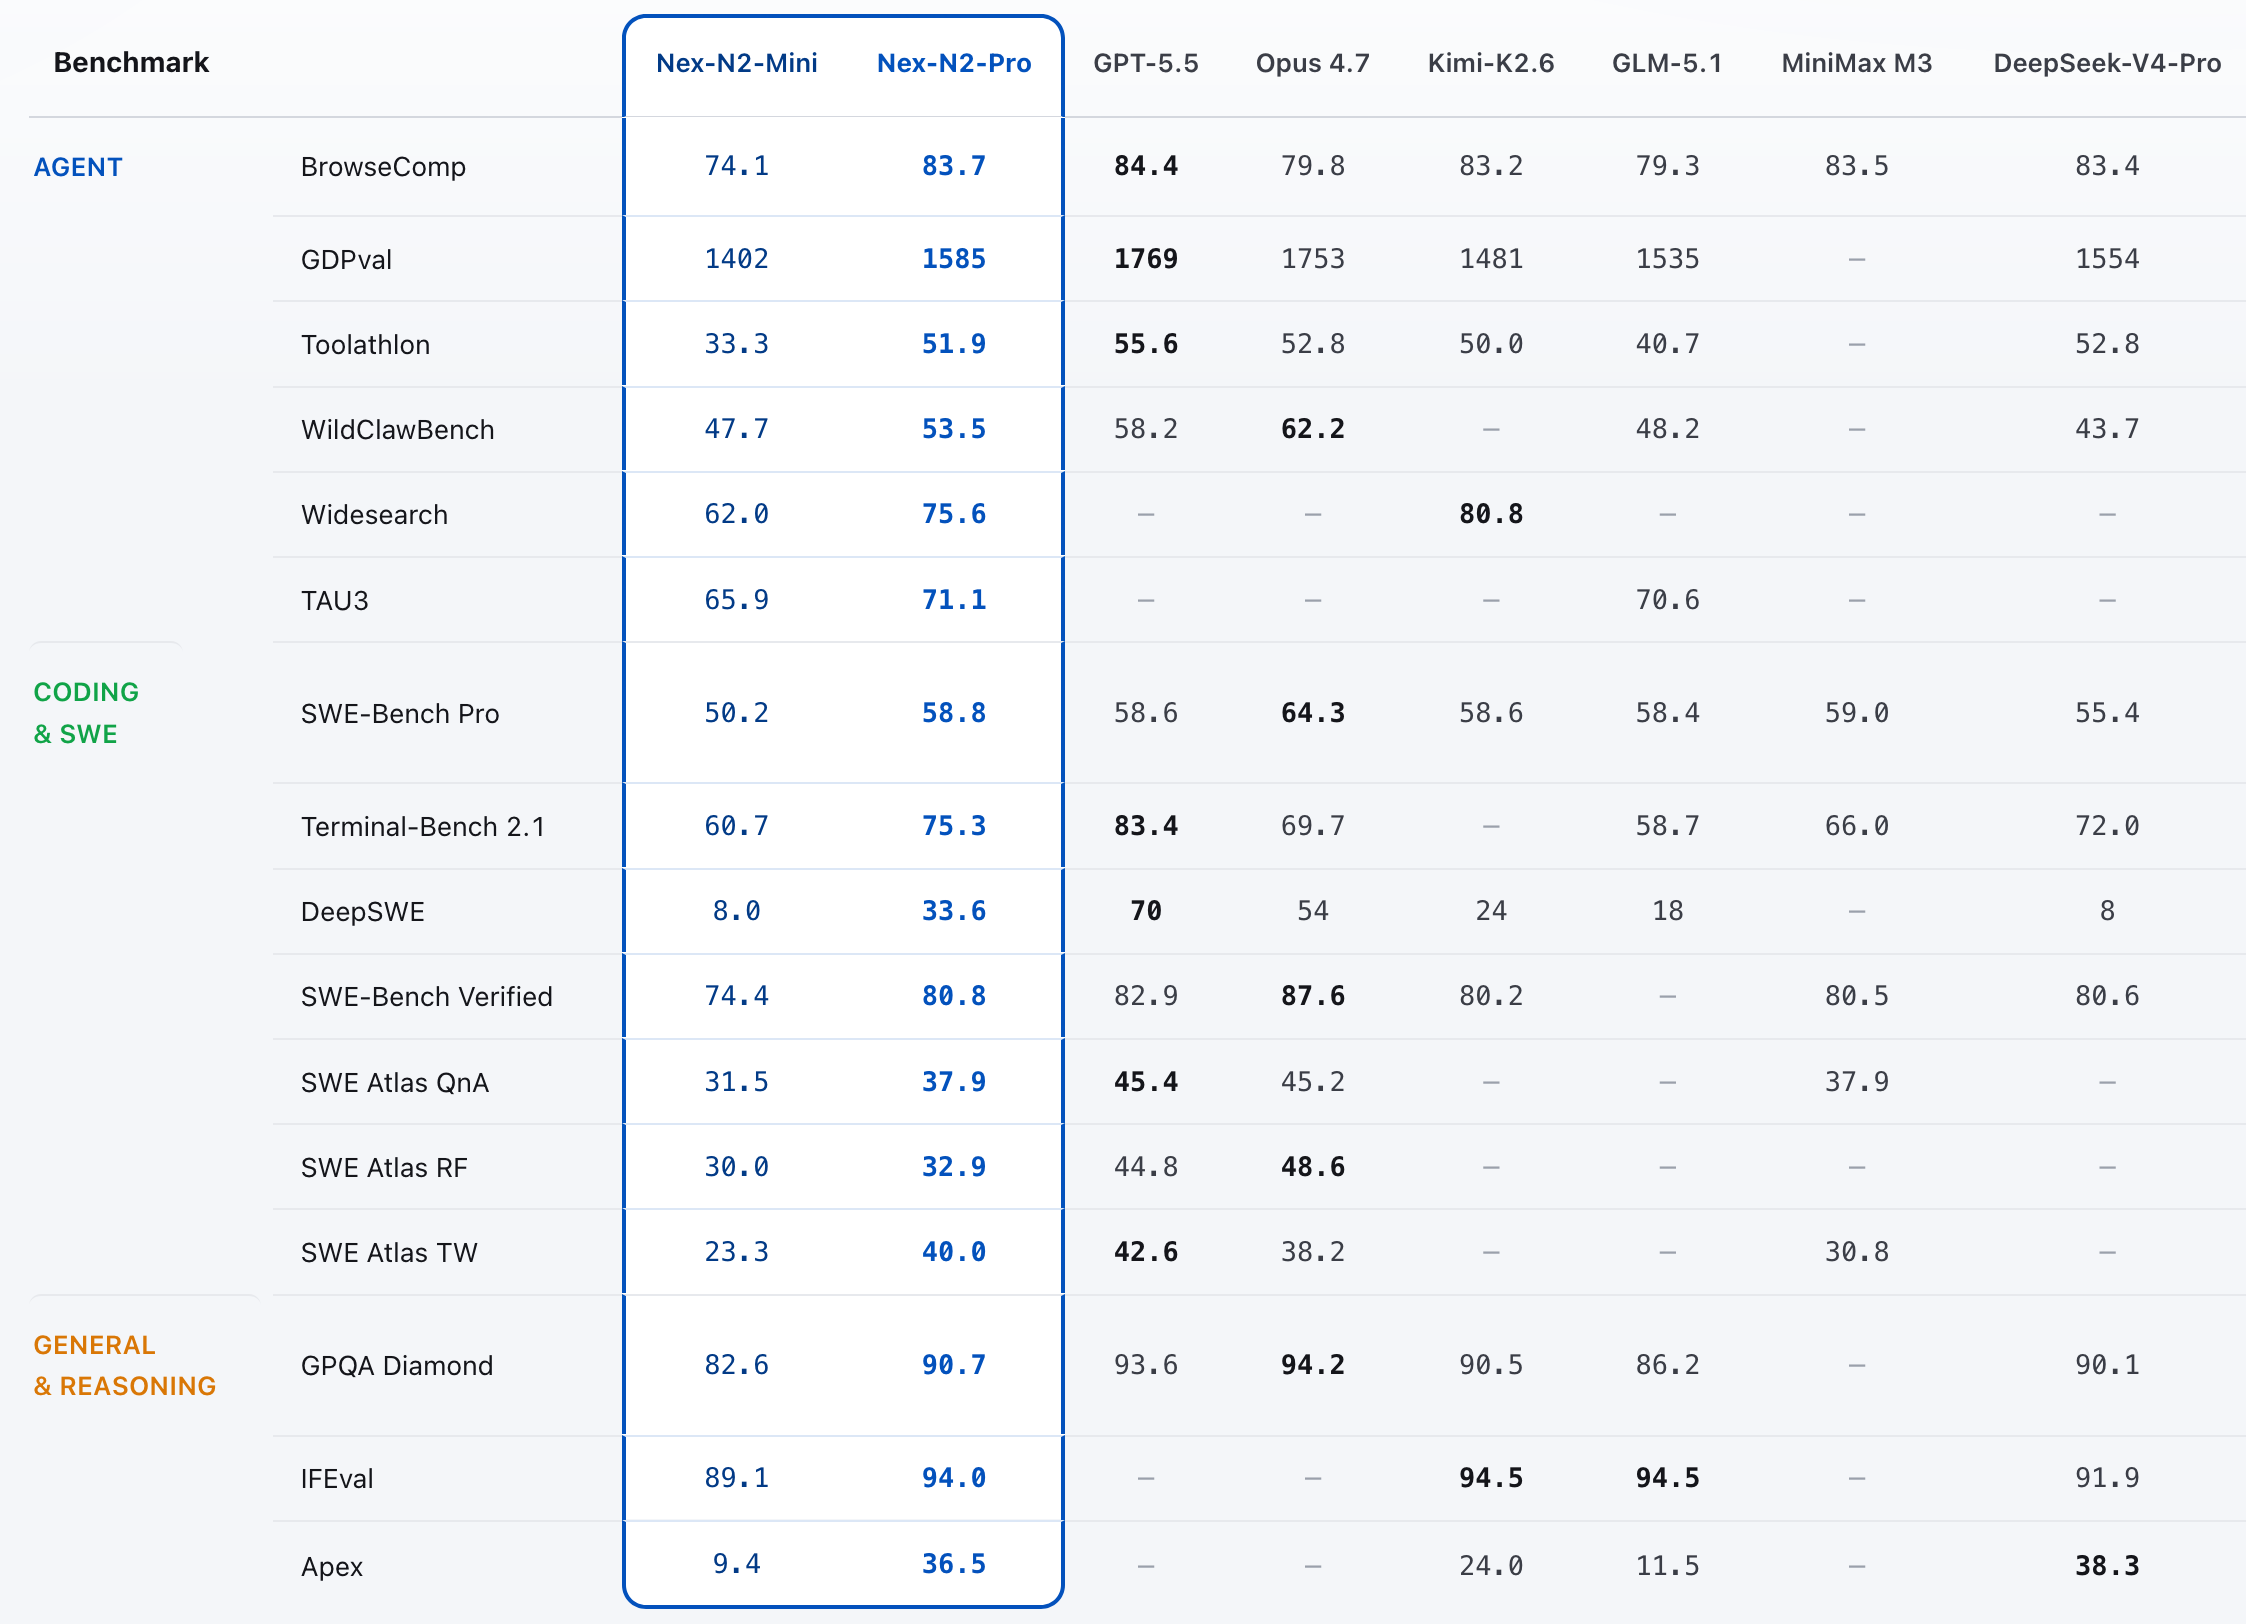Select SWE Atlas QnA "37.9" under MiniMax M3

[1857, 1082]
